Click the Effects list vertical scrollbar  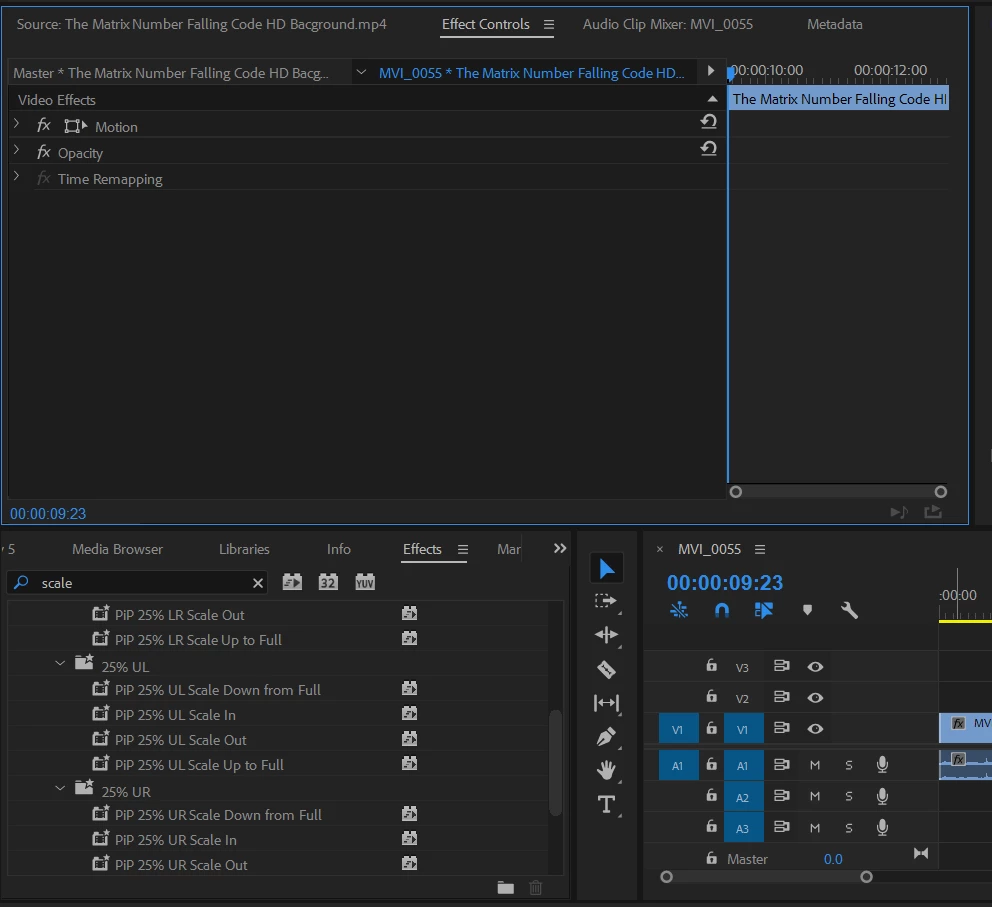click(x=555, y=763)
